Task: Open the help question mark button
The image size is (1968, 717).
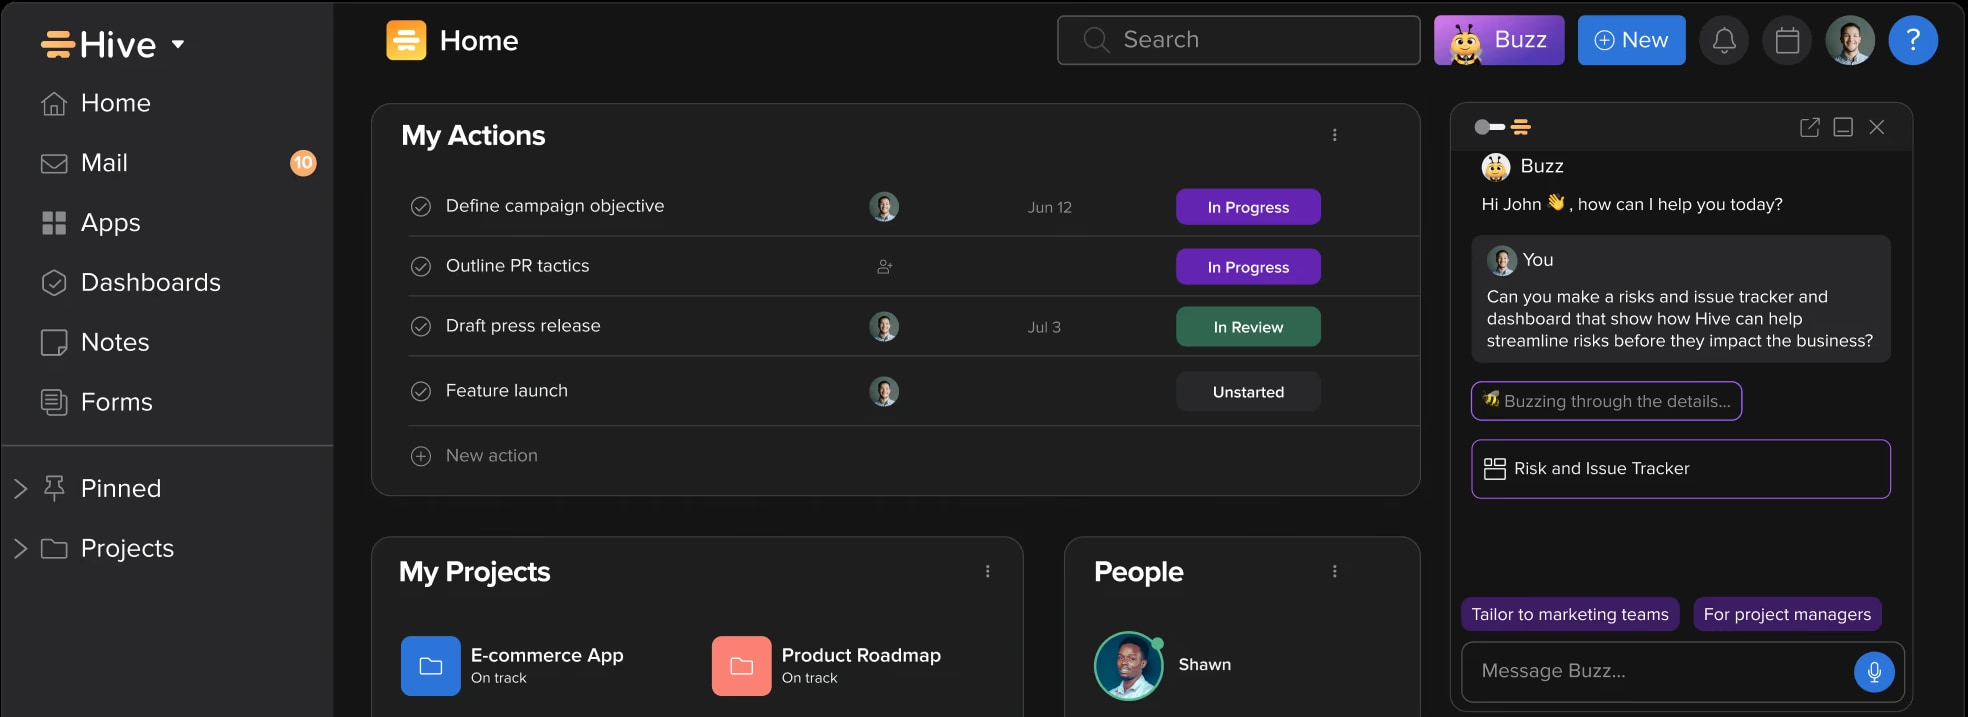Action: pos(1913,40)
